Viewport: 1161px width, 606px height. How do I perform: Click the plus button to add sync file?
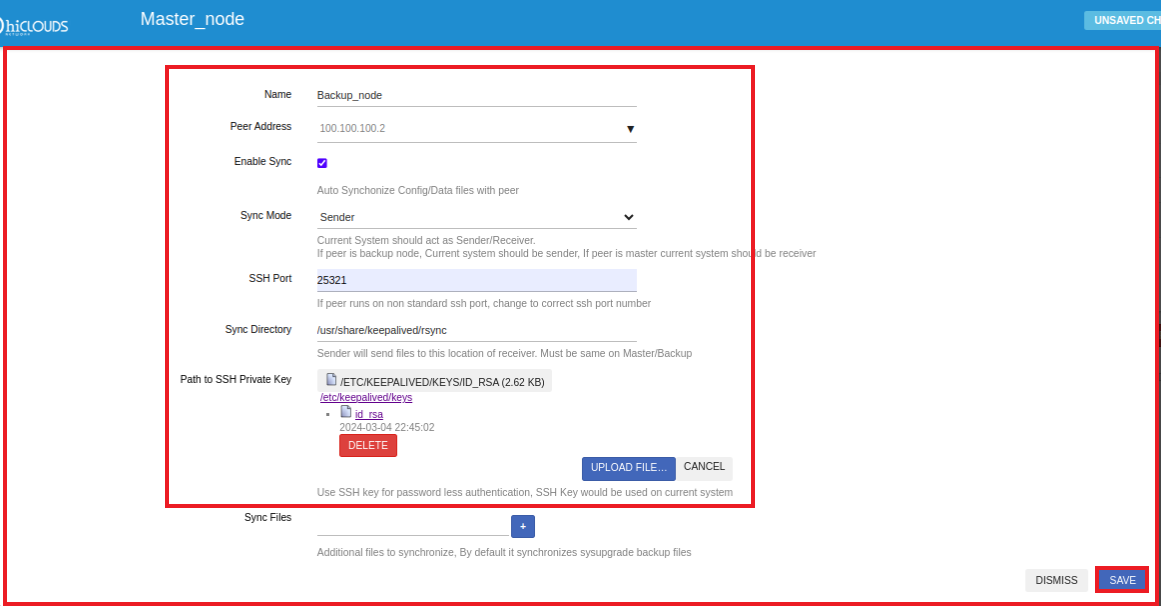tap(523, 526)
